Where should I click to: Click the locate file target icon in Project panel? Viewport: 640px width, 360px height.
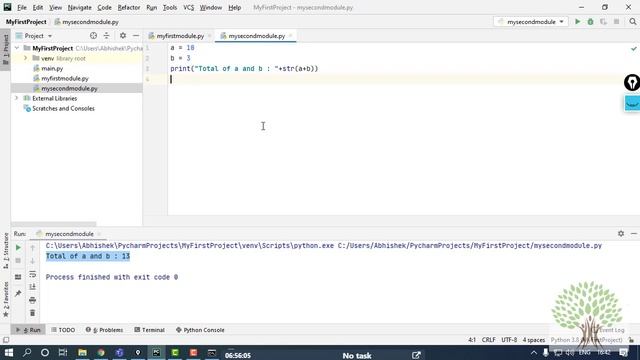[x=93, y=36]
